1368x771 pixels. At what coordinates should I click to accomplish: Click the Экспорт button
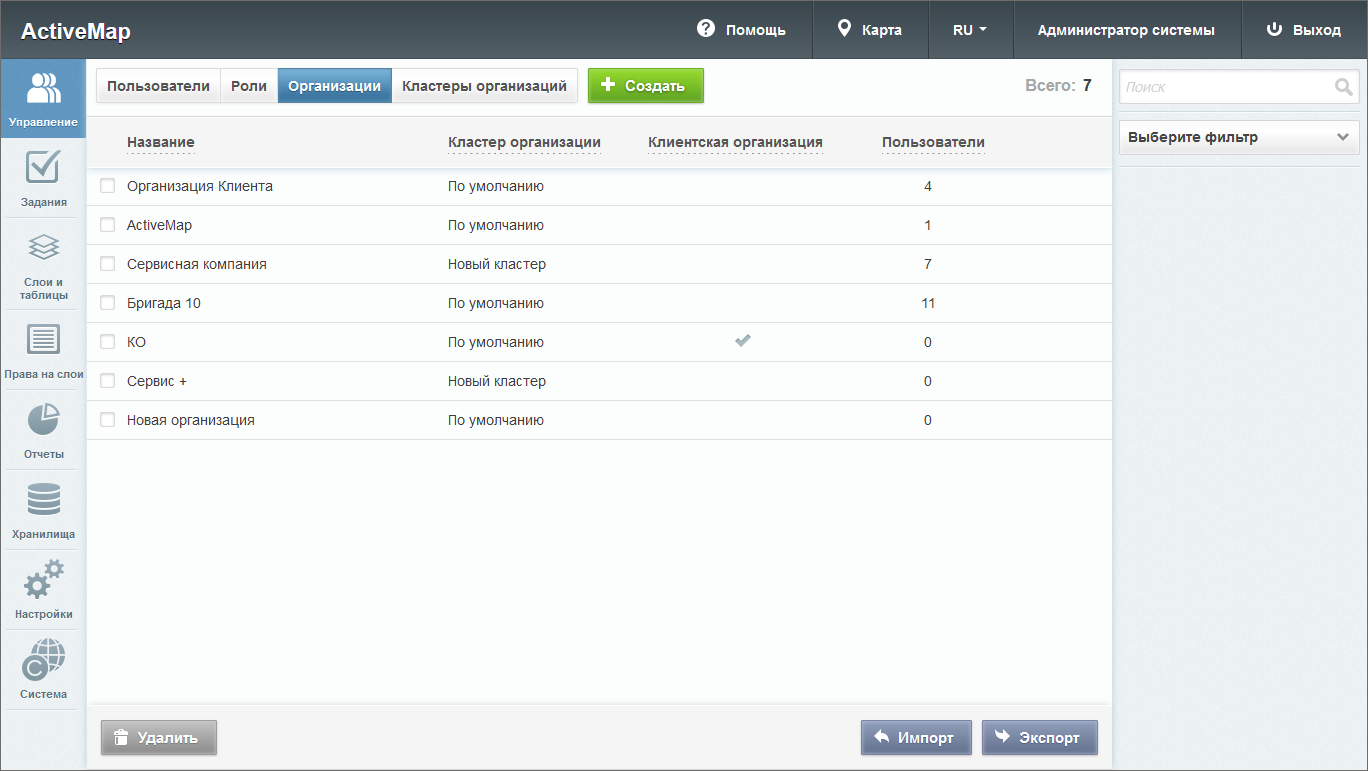(1039, 738)
